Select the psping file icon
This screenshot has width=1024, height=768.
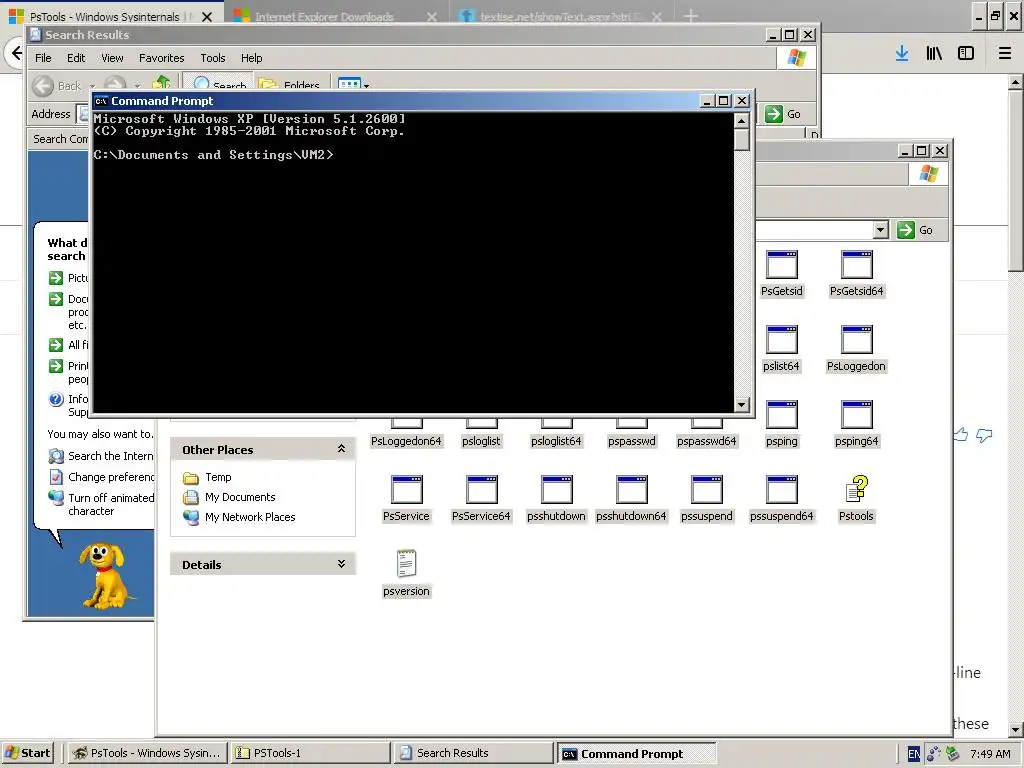pyautogui.click(x=781, y=415)
